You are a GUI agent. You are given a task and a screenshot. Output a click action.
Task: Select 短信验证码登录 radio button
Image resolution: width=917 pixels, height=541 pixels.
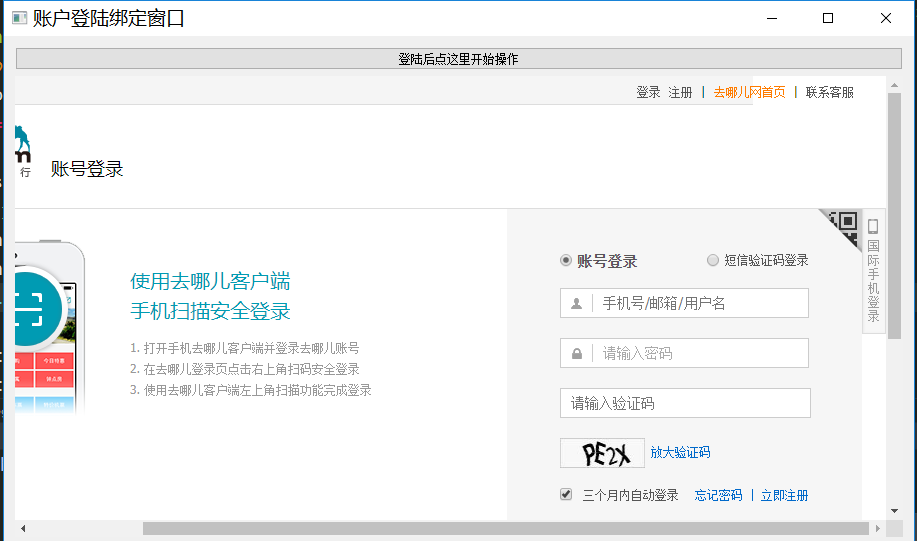712,260
